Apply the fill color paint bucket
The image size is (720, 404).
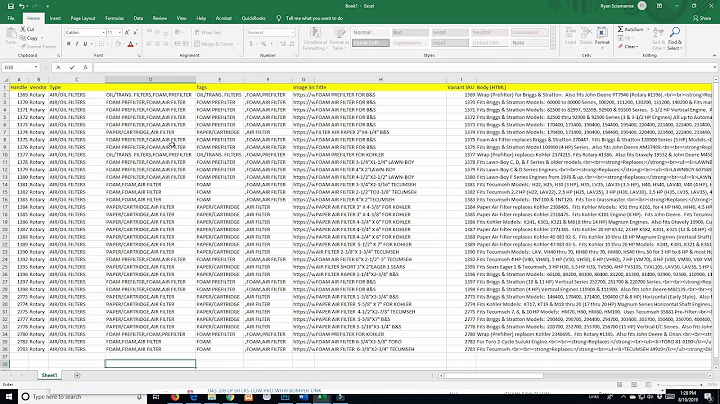118,44
